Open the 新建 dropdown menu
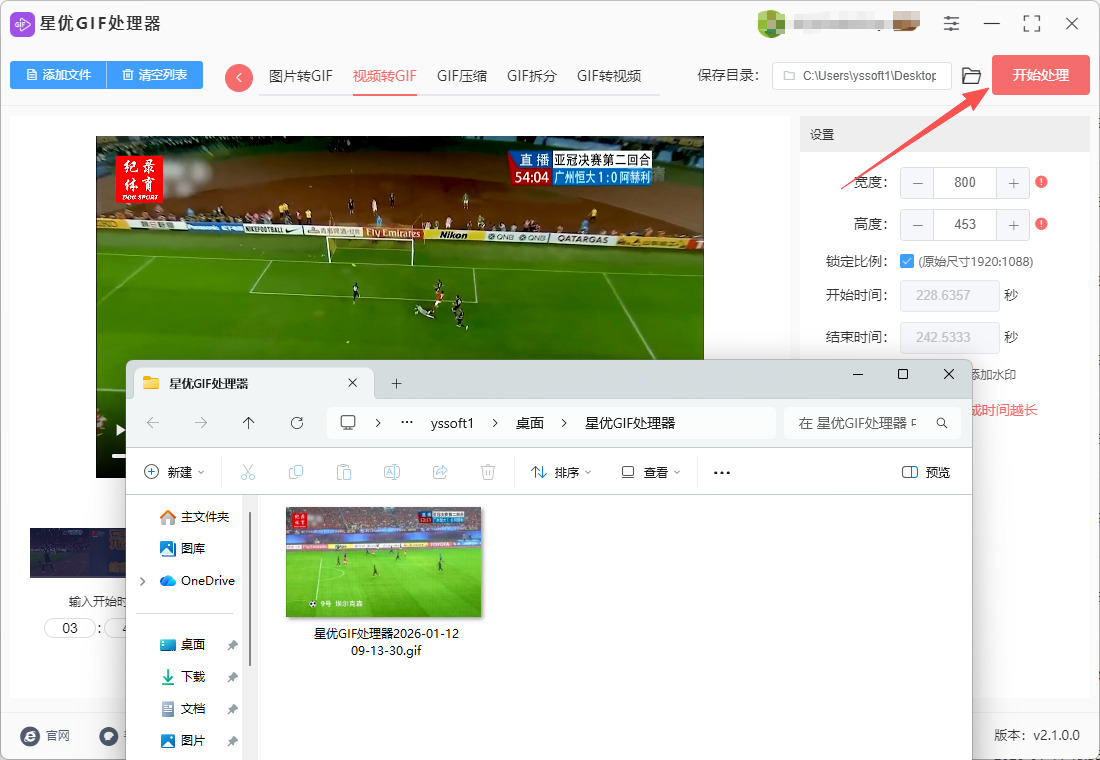Image resolution: width=1100 pixels, height=760 pixels. point(174,472)
